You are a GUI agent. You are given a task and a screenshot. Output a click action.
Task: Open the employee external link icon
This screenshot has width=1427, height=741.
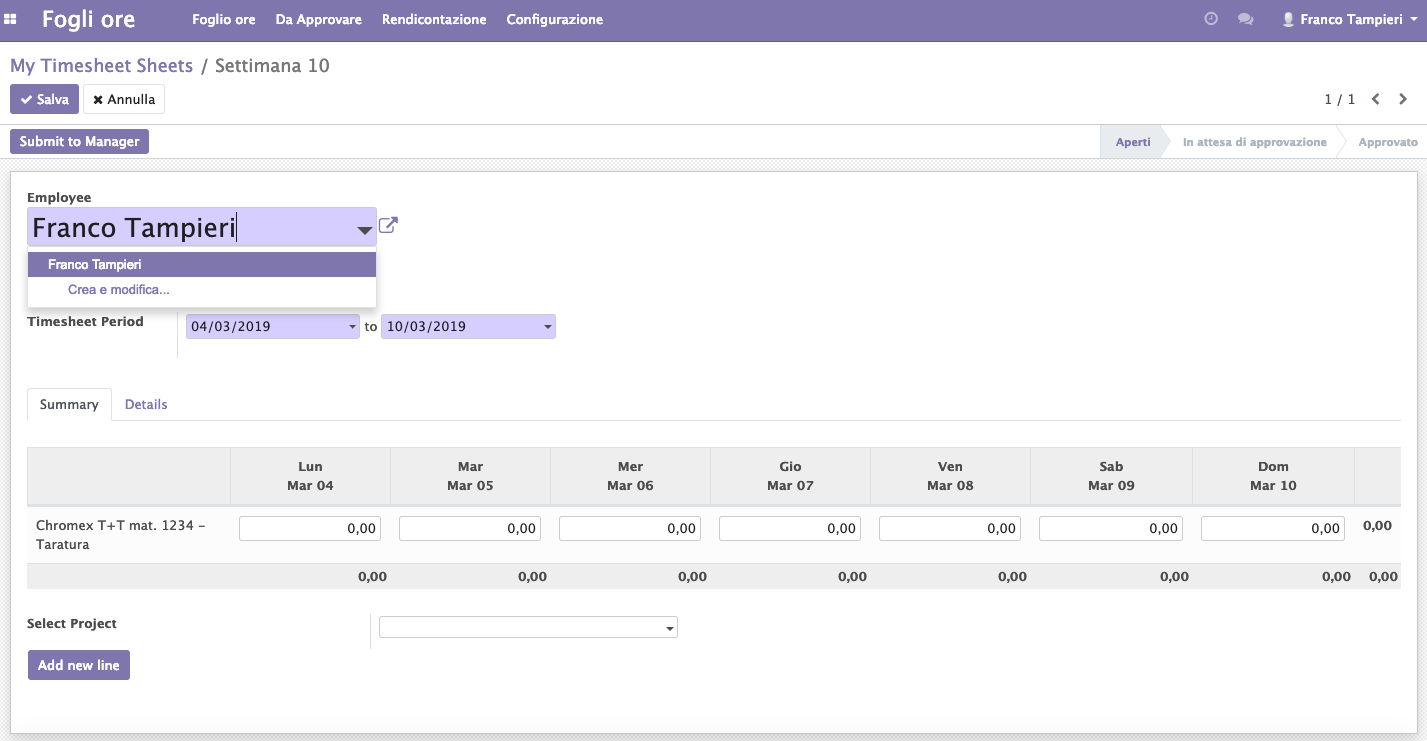pos(388,226)
